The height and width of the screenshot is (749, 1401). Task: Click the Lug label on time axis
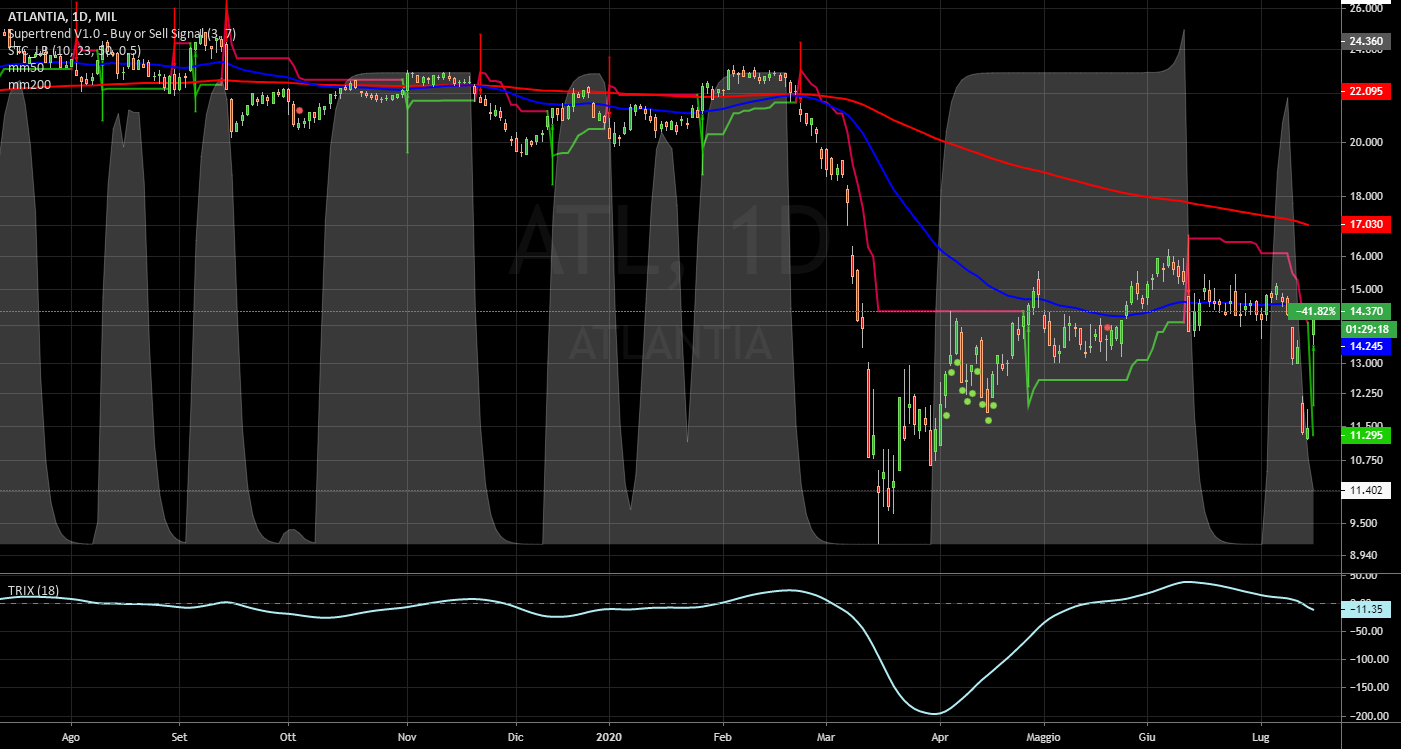click(x=1260, y=736)
